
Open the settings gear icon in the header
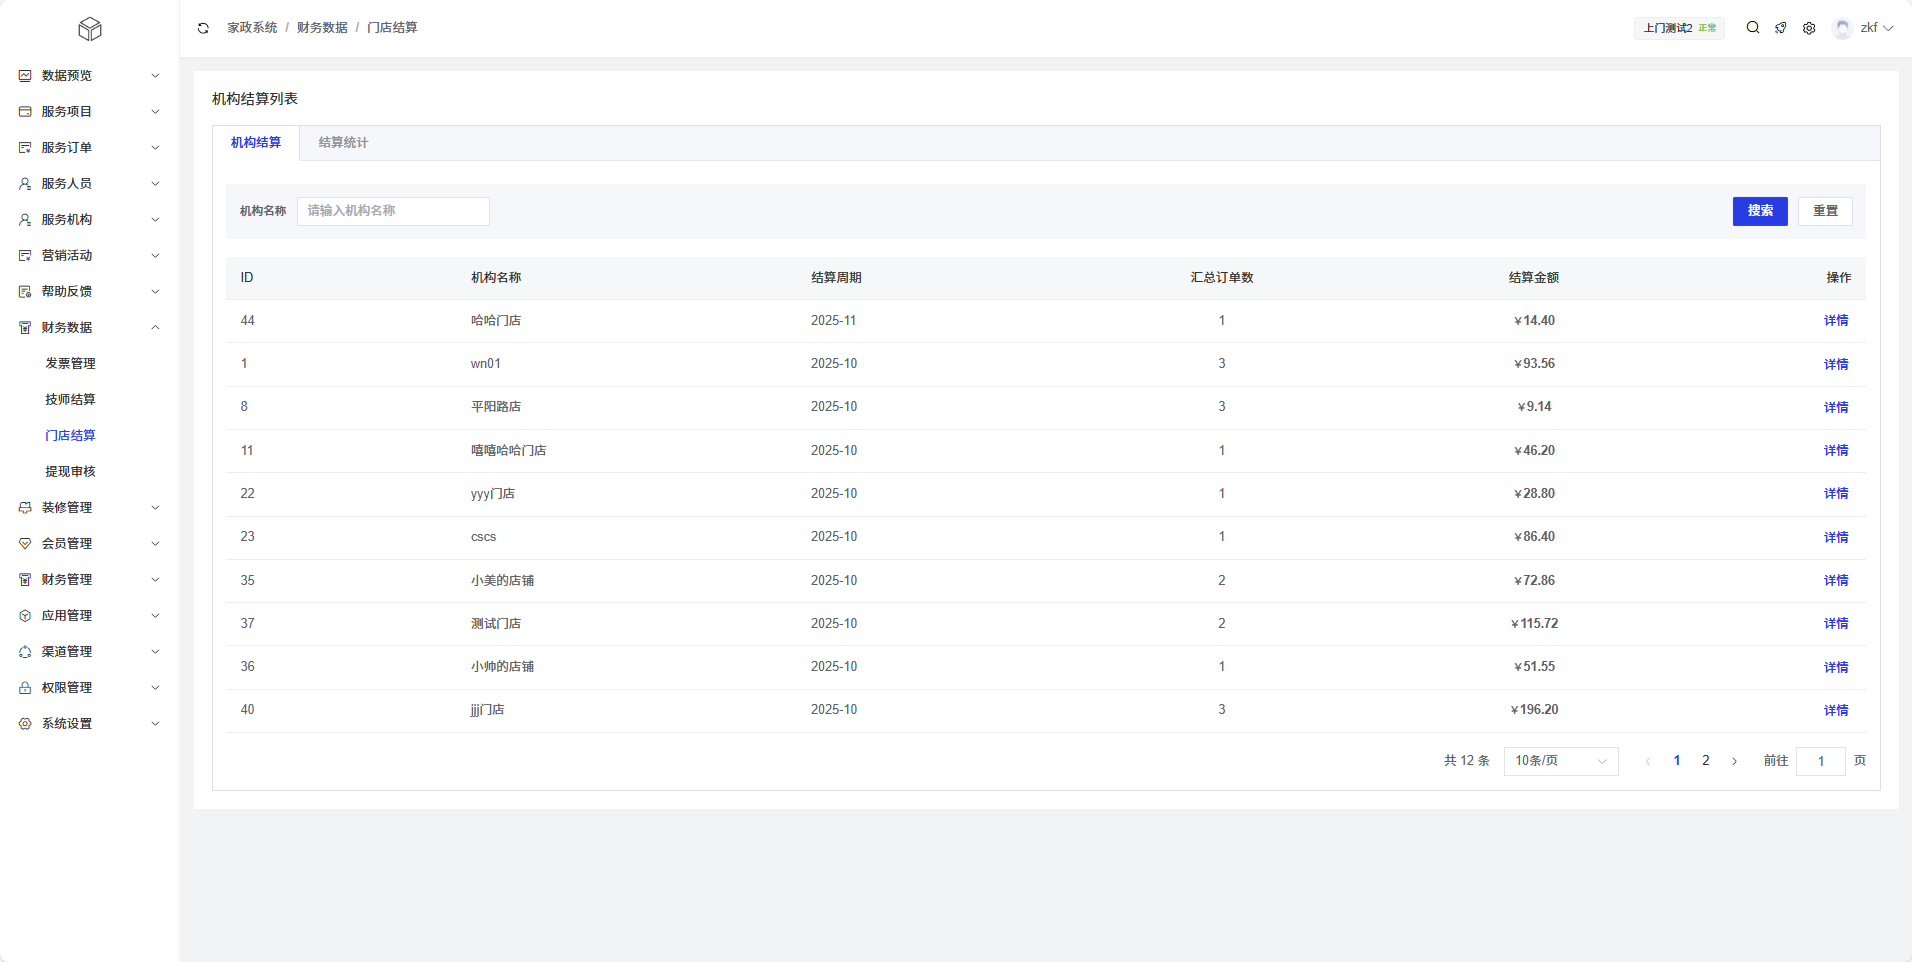point(1809,28)
